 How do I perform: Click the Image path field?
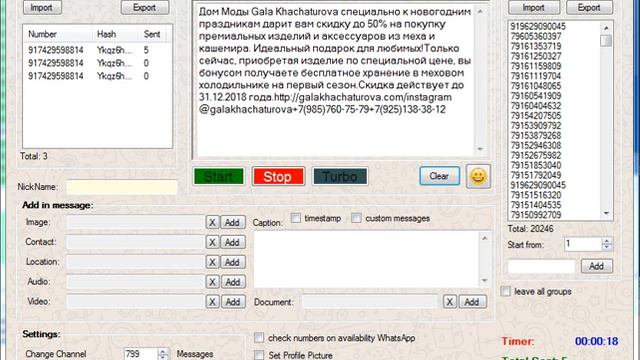135,222
